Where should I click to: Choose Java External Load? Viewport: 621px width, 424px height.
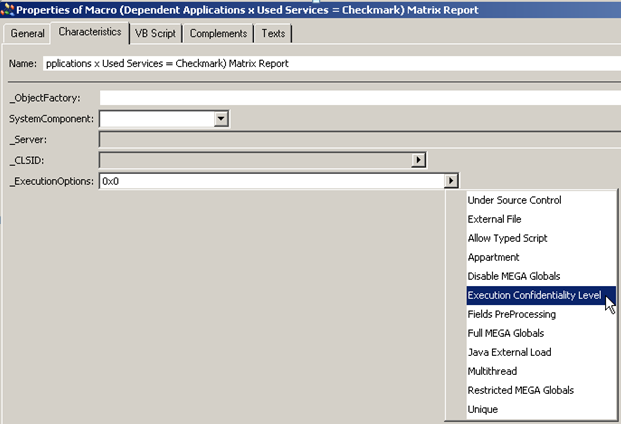[509, 352]
